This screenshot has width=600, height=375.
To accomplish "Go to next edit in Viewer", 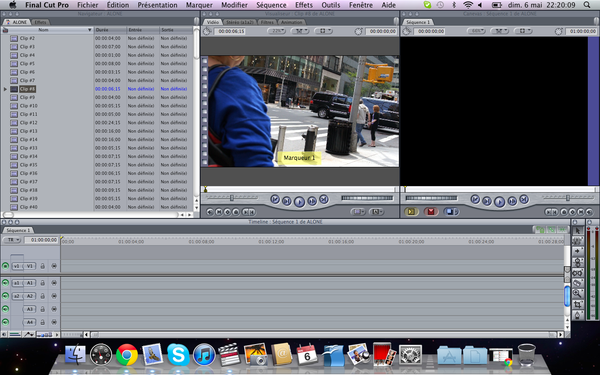I will point(324,199).
